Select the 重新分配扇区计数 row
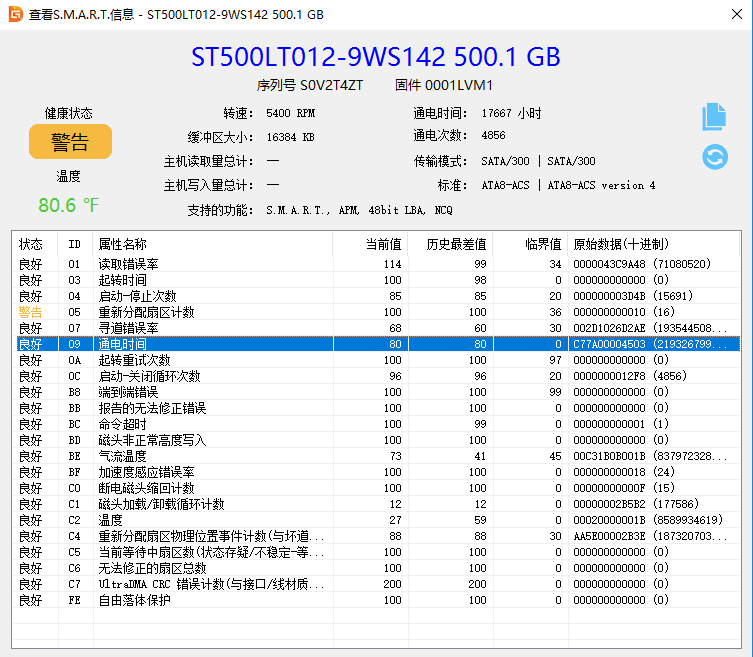 (x=378, y=312)
